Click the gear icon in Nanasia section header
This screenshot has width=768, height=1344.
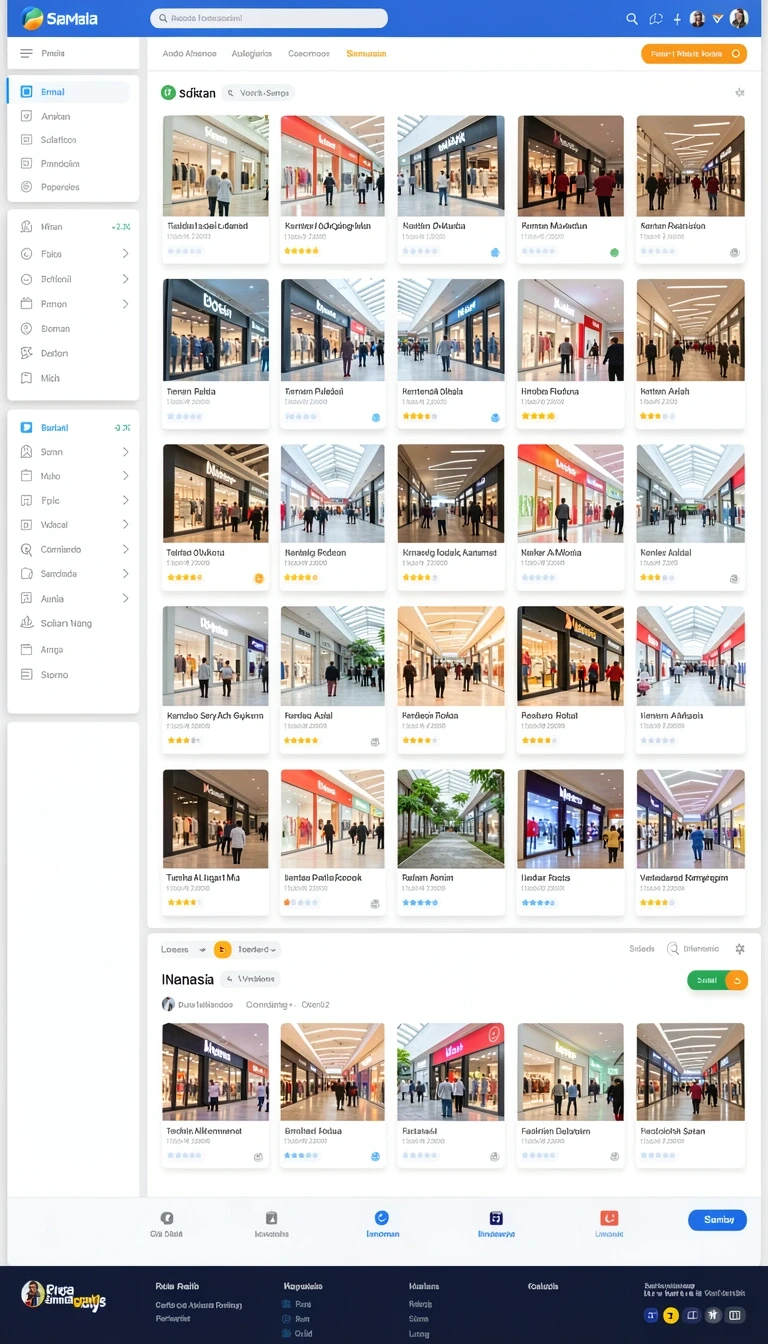740,949
